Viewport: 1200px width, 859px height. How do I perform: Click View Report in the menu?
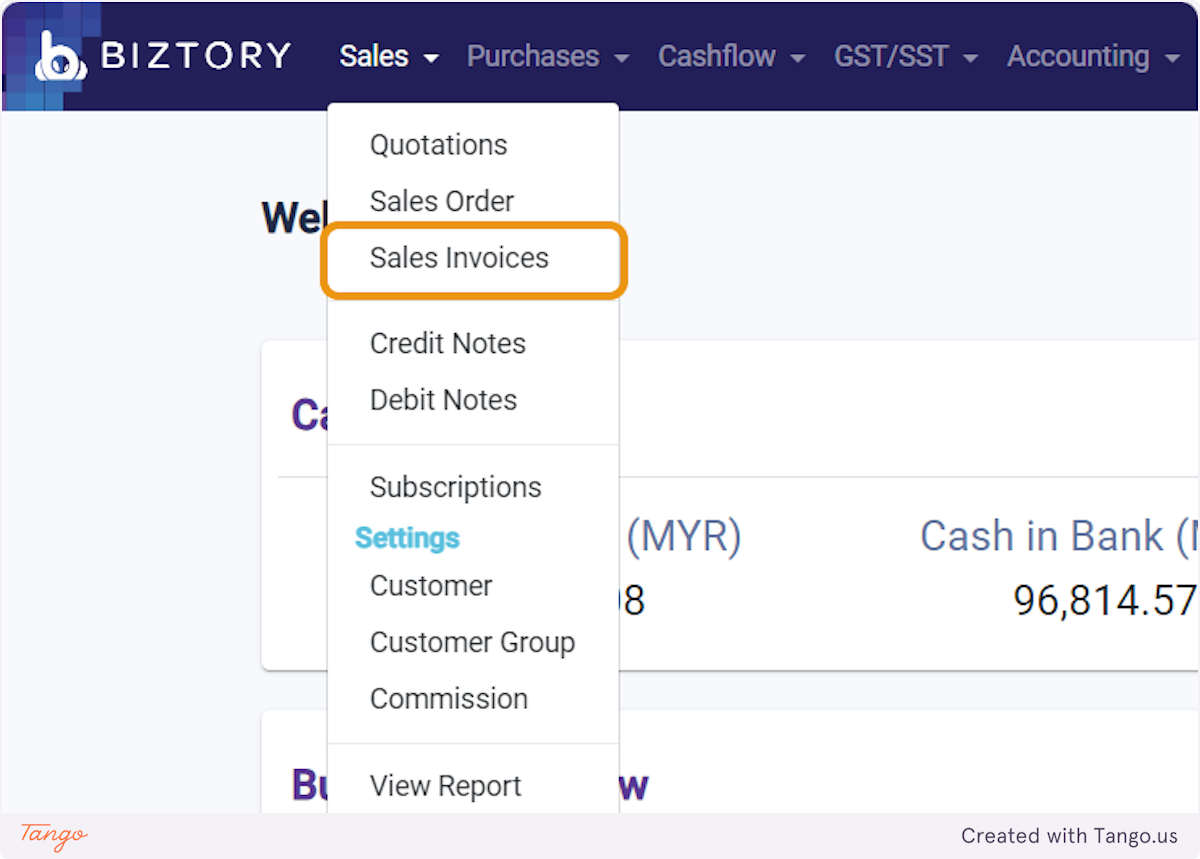tap(445, 786)
